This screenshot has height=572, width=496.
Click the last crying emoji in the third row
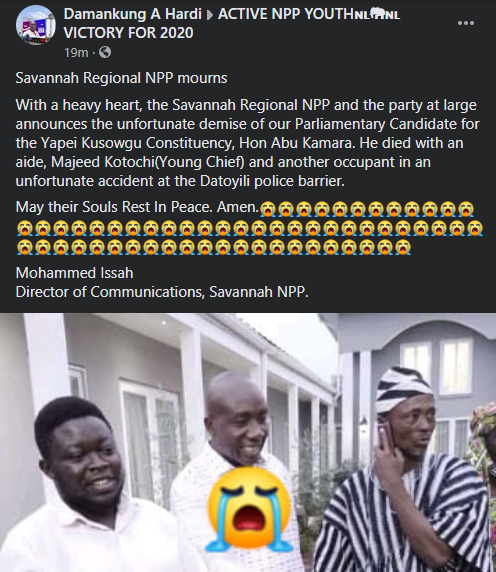(403, 247)
